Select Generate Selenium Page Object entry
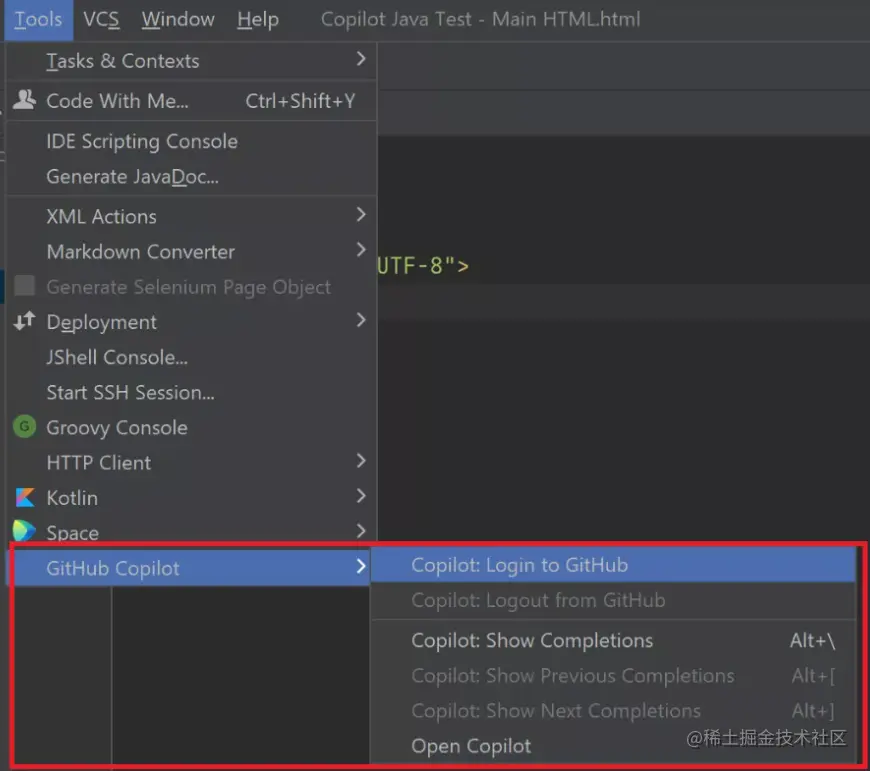The width and height of the screenshot is (870, 771). (191, 287)
